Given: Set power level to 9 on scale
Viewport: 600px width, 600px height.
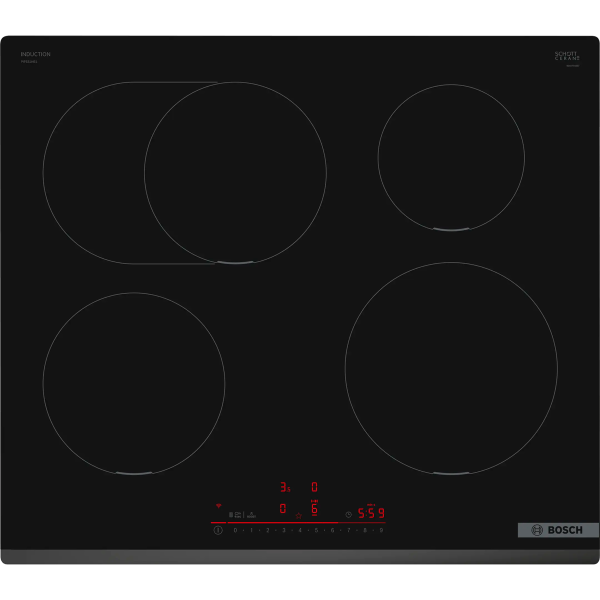Looking at the screenshot, I should click(381, 530).
